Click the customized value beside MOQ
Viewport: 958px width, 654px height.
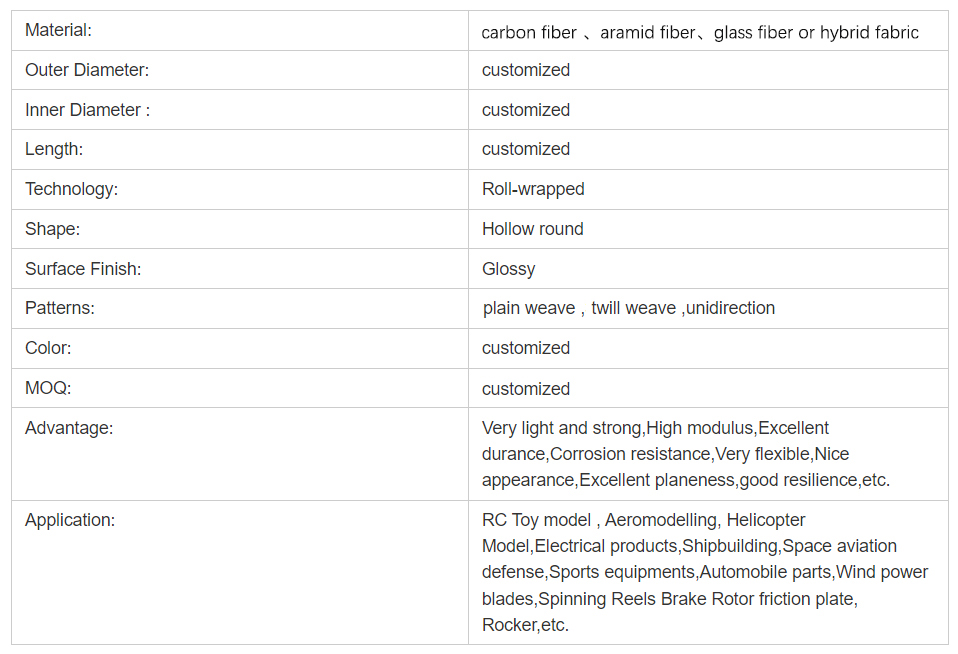point(526,389)
